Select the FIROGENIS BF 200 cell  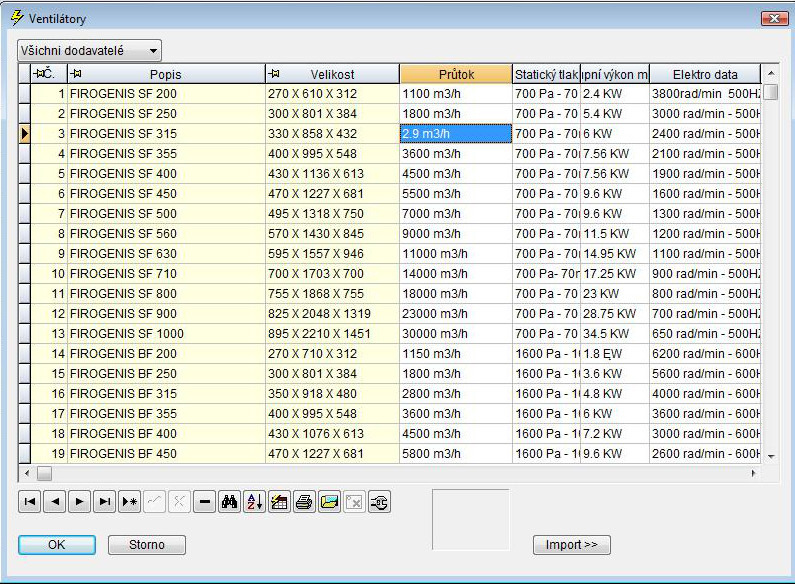[x=166, y=354]
